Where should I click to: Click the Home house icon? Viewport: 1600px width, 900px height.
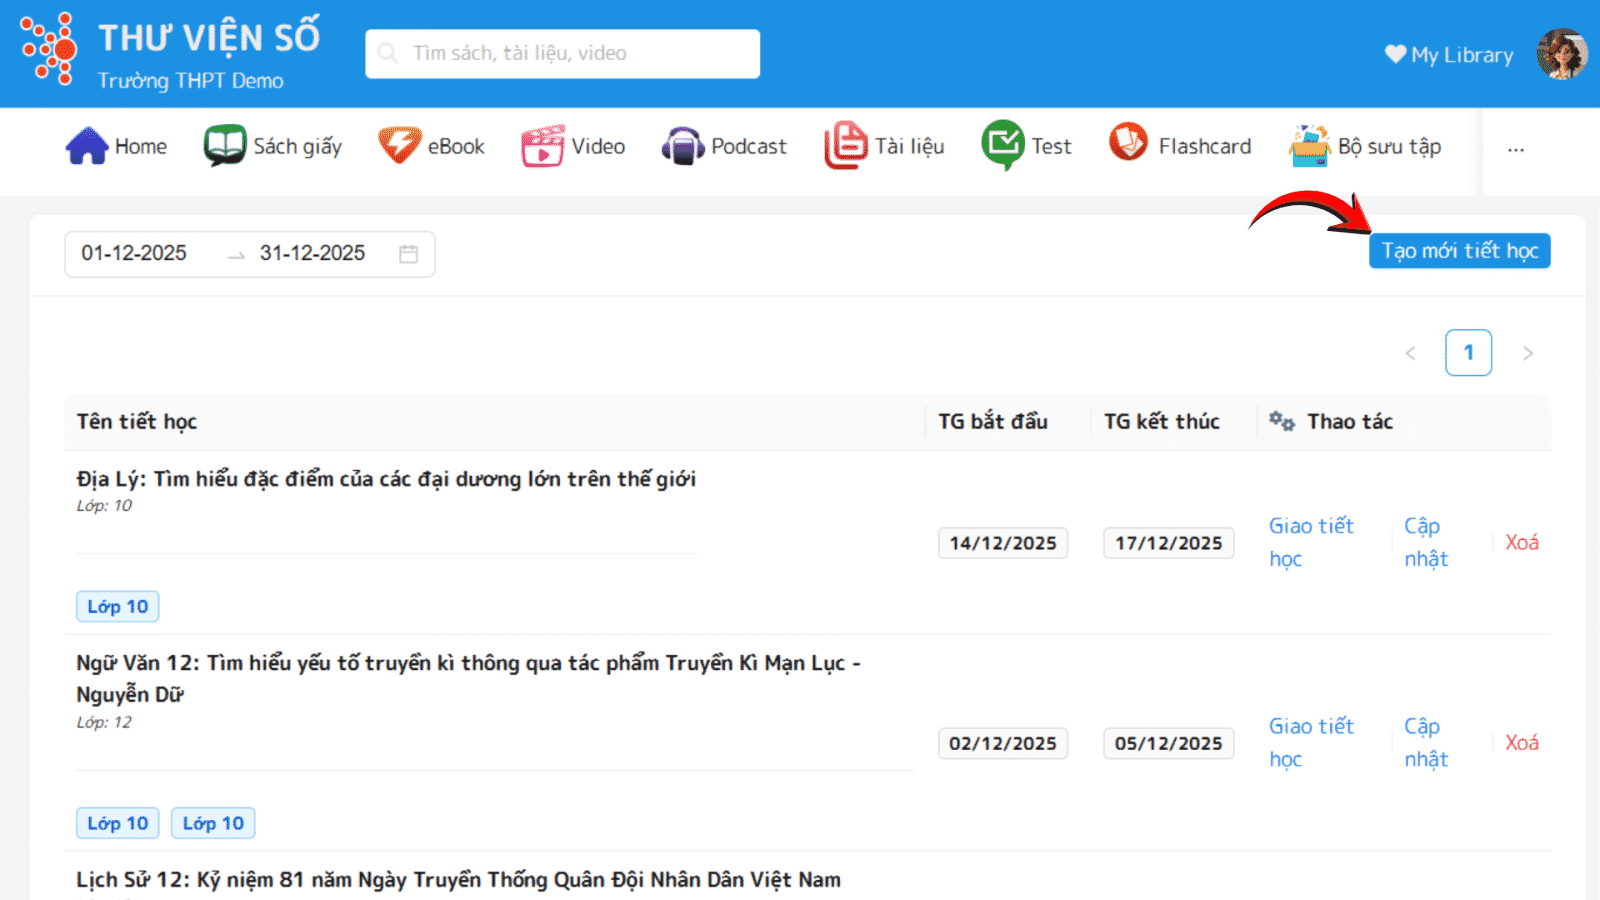(87, 146)
